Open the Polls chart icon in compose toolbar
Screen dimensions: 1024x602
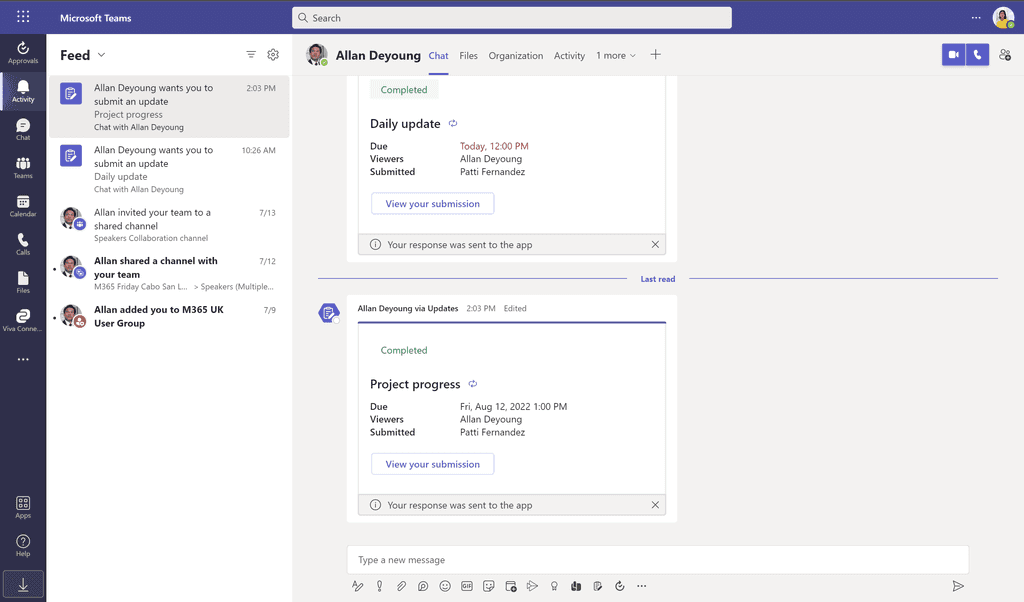(576, 586)
